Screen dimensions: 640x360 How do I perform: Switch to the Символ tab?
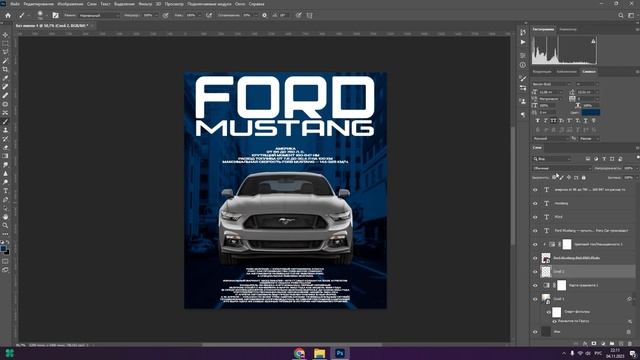click(589, 71)
